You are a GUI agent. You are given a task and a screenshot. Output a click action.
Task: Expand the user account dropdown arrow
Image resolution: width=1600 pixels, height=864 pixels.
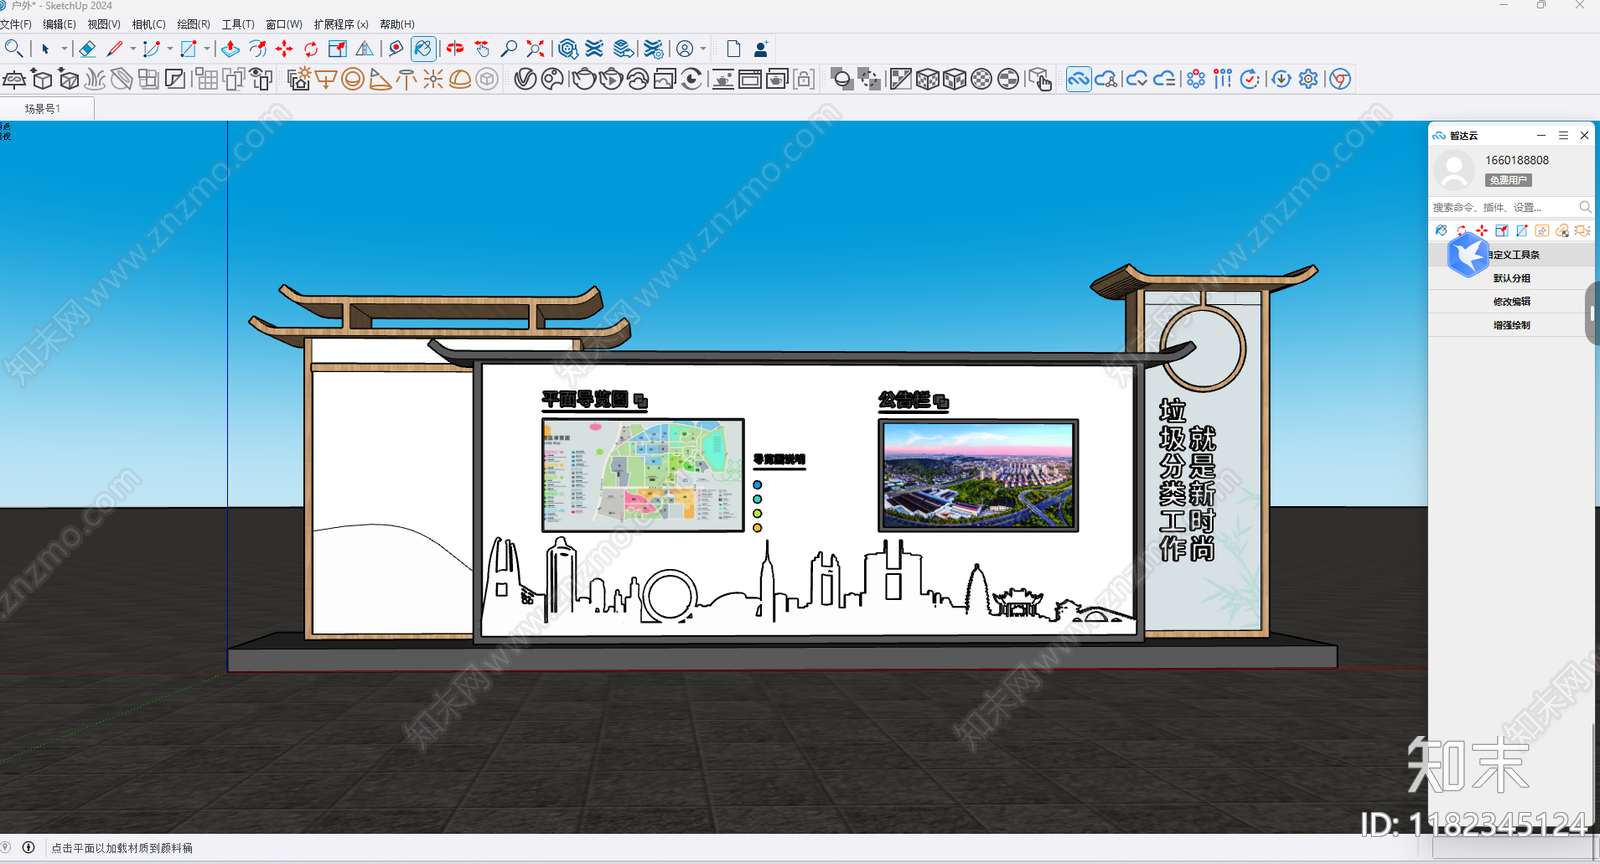[703, 48]
